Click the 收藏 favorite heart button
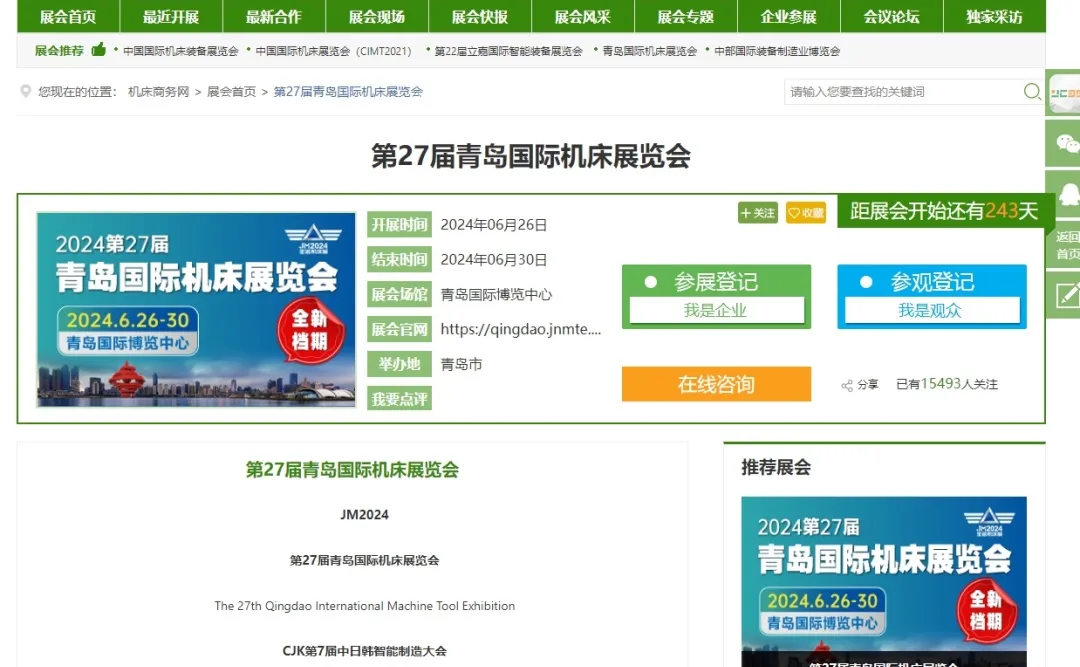Image resolution: width=1080 pixels, height=667 pixels. pyautogui.click(x=806, y=213)
